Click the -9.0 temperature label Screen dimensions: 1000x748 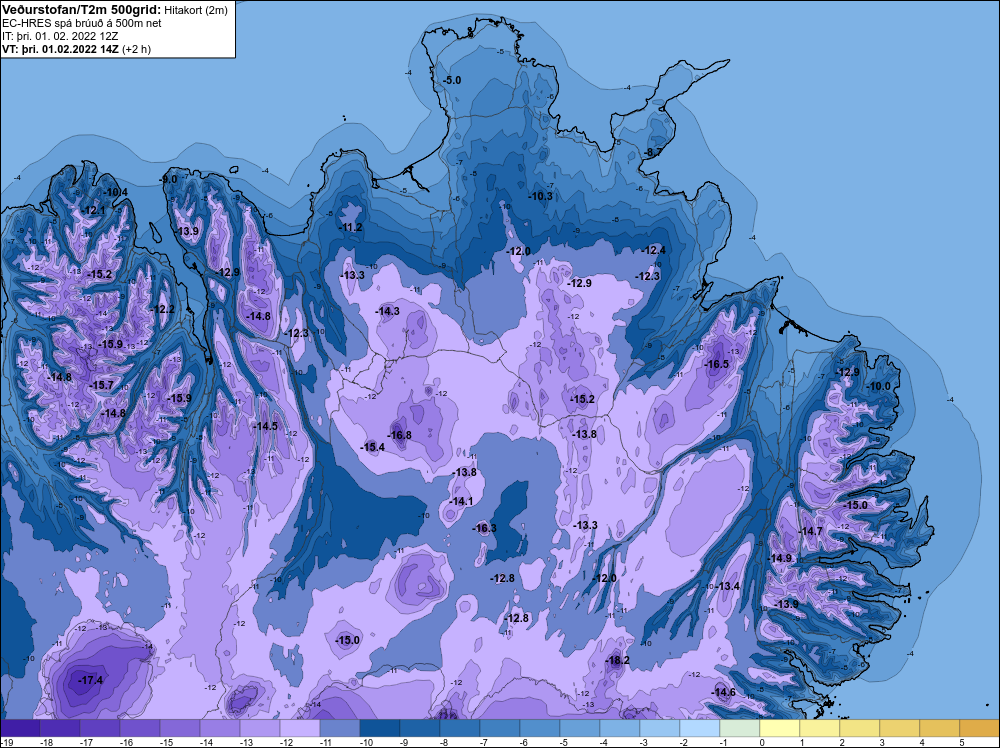pyautogui.click(x=168, y=179)
